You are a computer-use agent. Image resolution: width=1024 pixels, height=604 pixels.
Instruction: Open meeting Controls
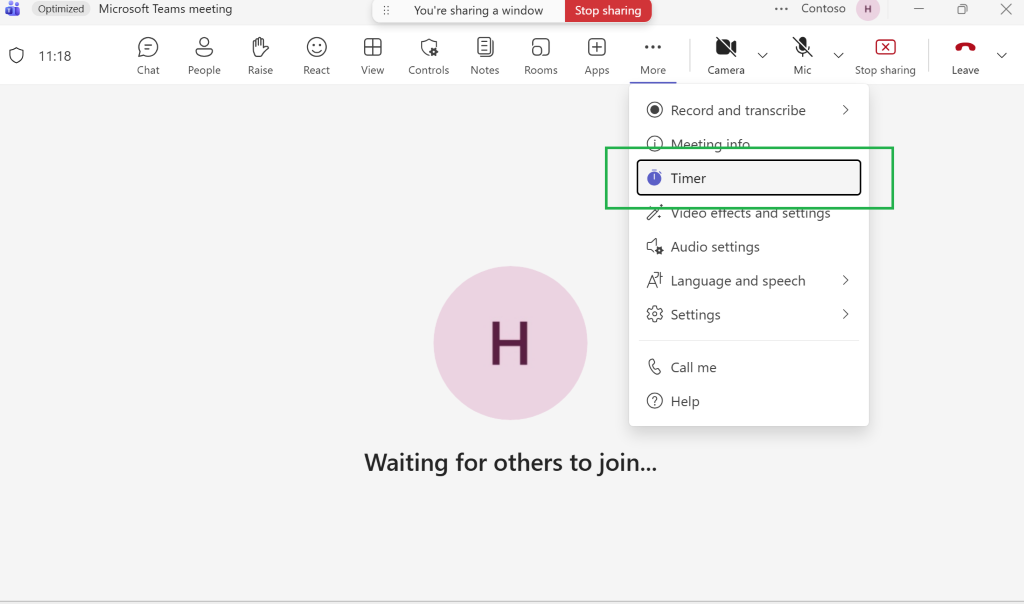pos(428,56)
